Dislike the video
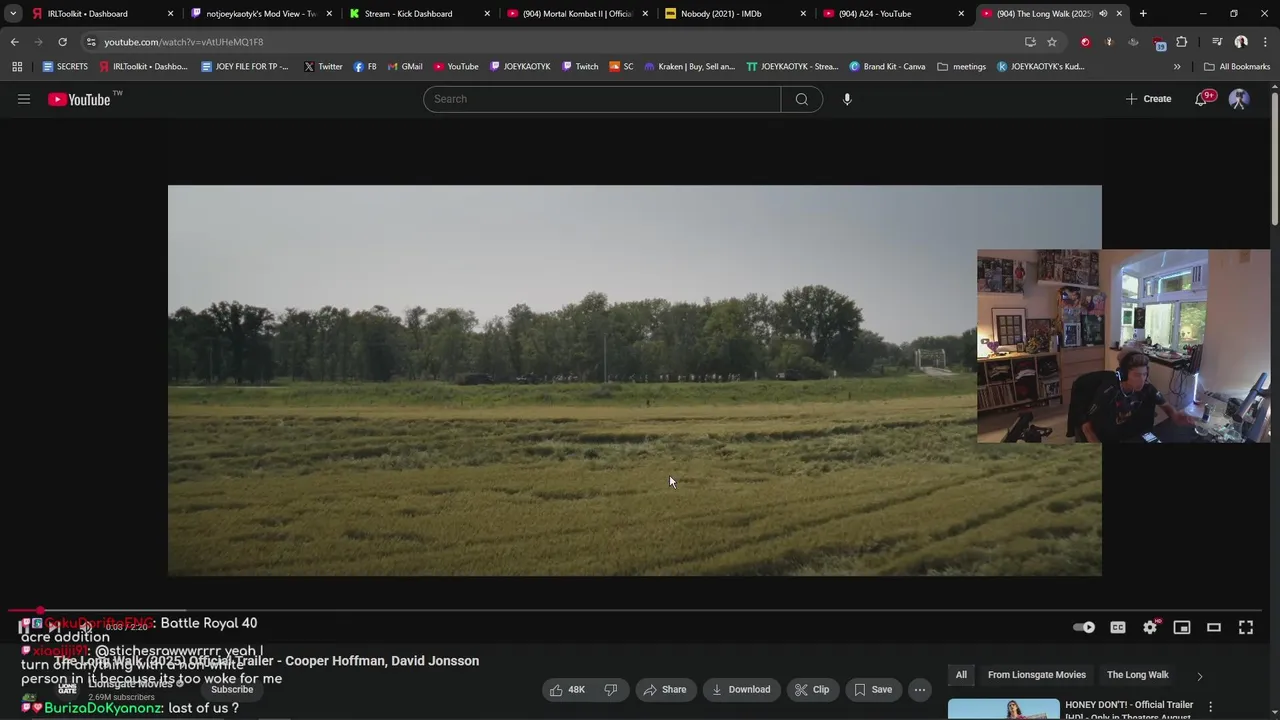 (610, 689)
